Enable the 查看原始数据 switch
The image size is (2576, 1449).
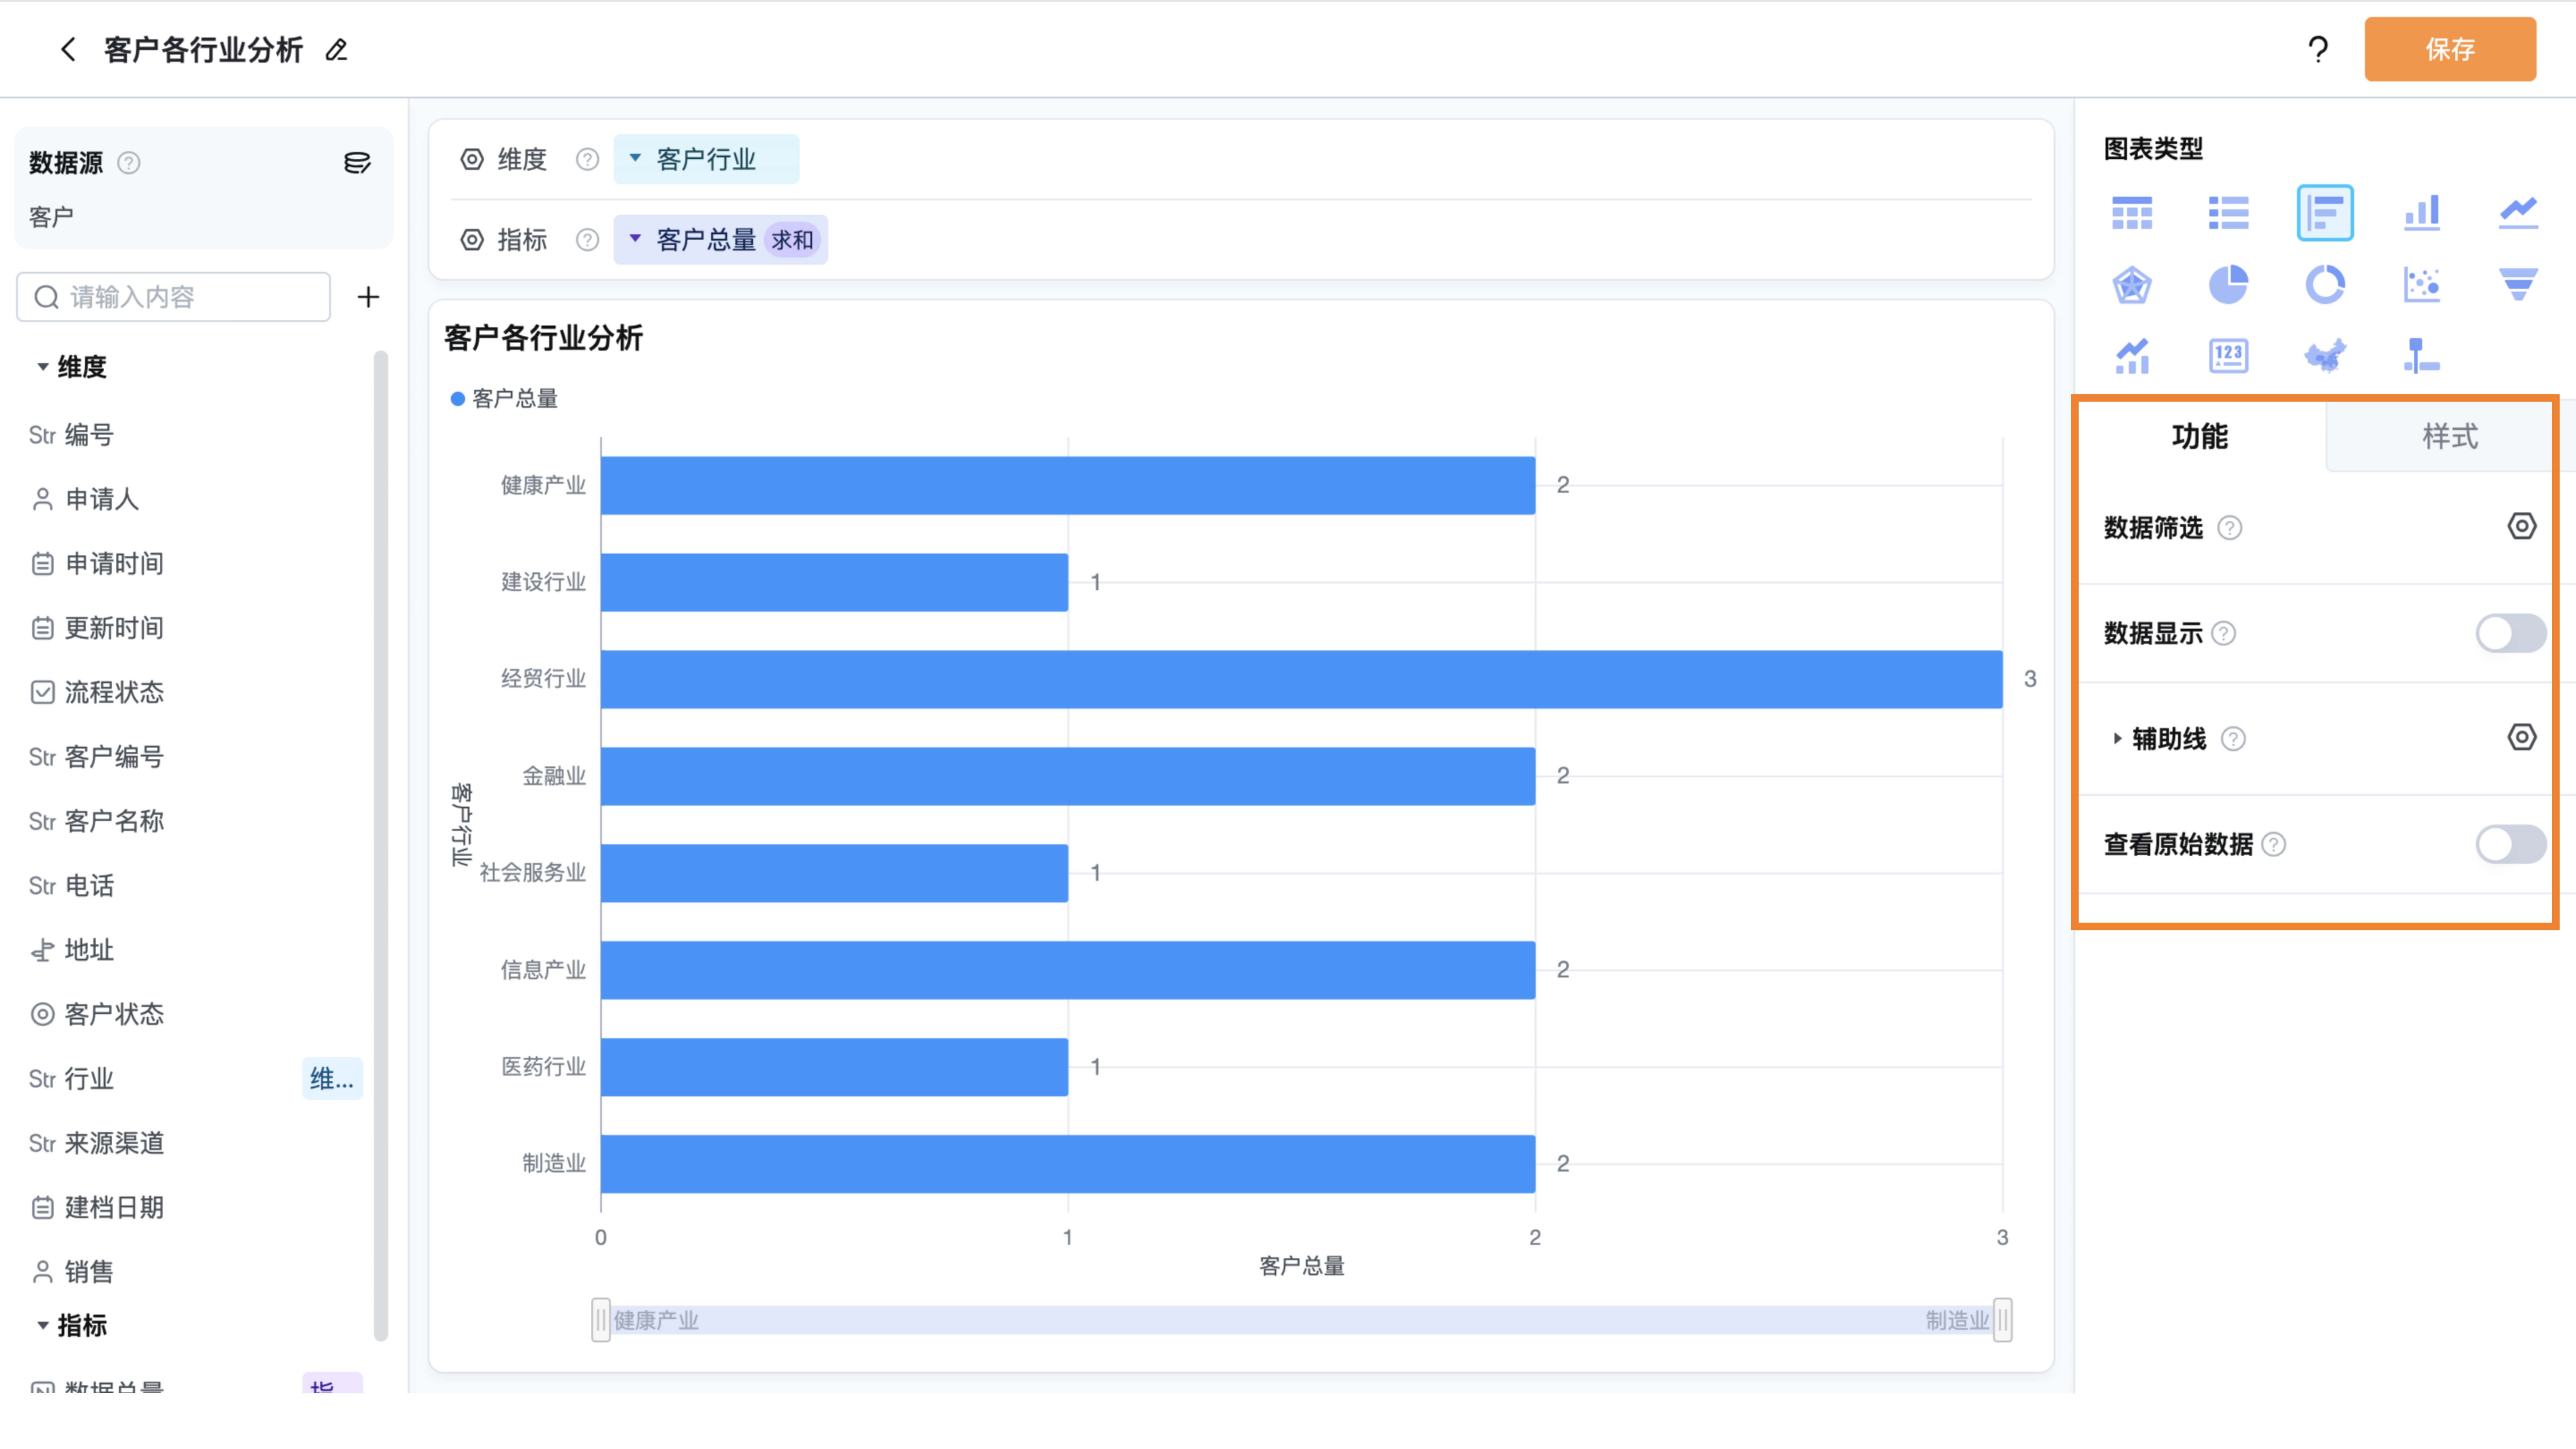(2511, 844)
